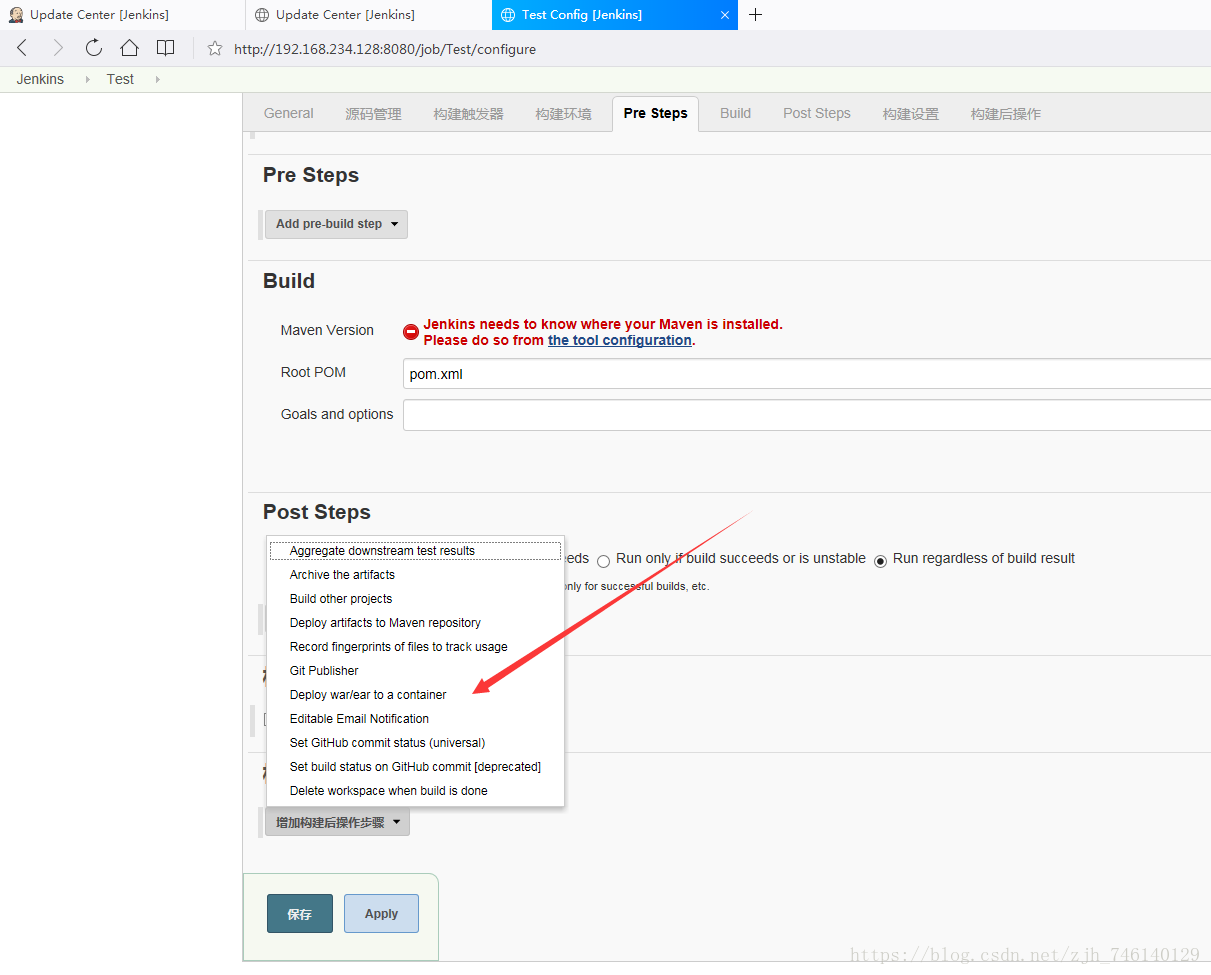Choose Record fingerprints of files option
1211x975 pixels.
415,647
